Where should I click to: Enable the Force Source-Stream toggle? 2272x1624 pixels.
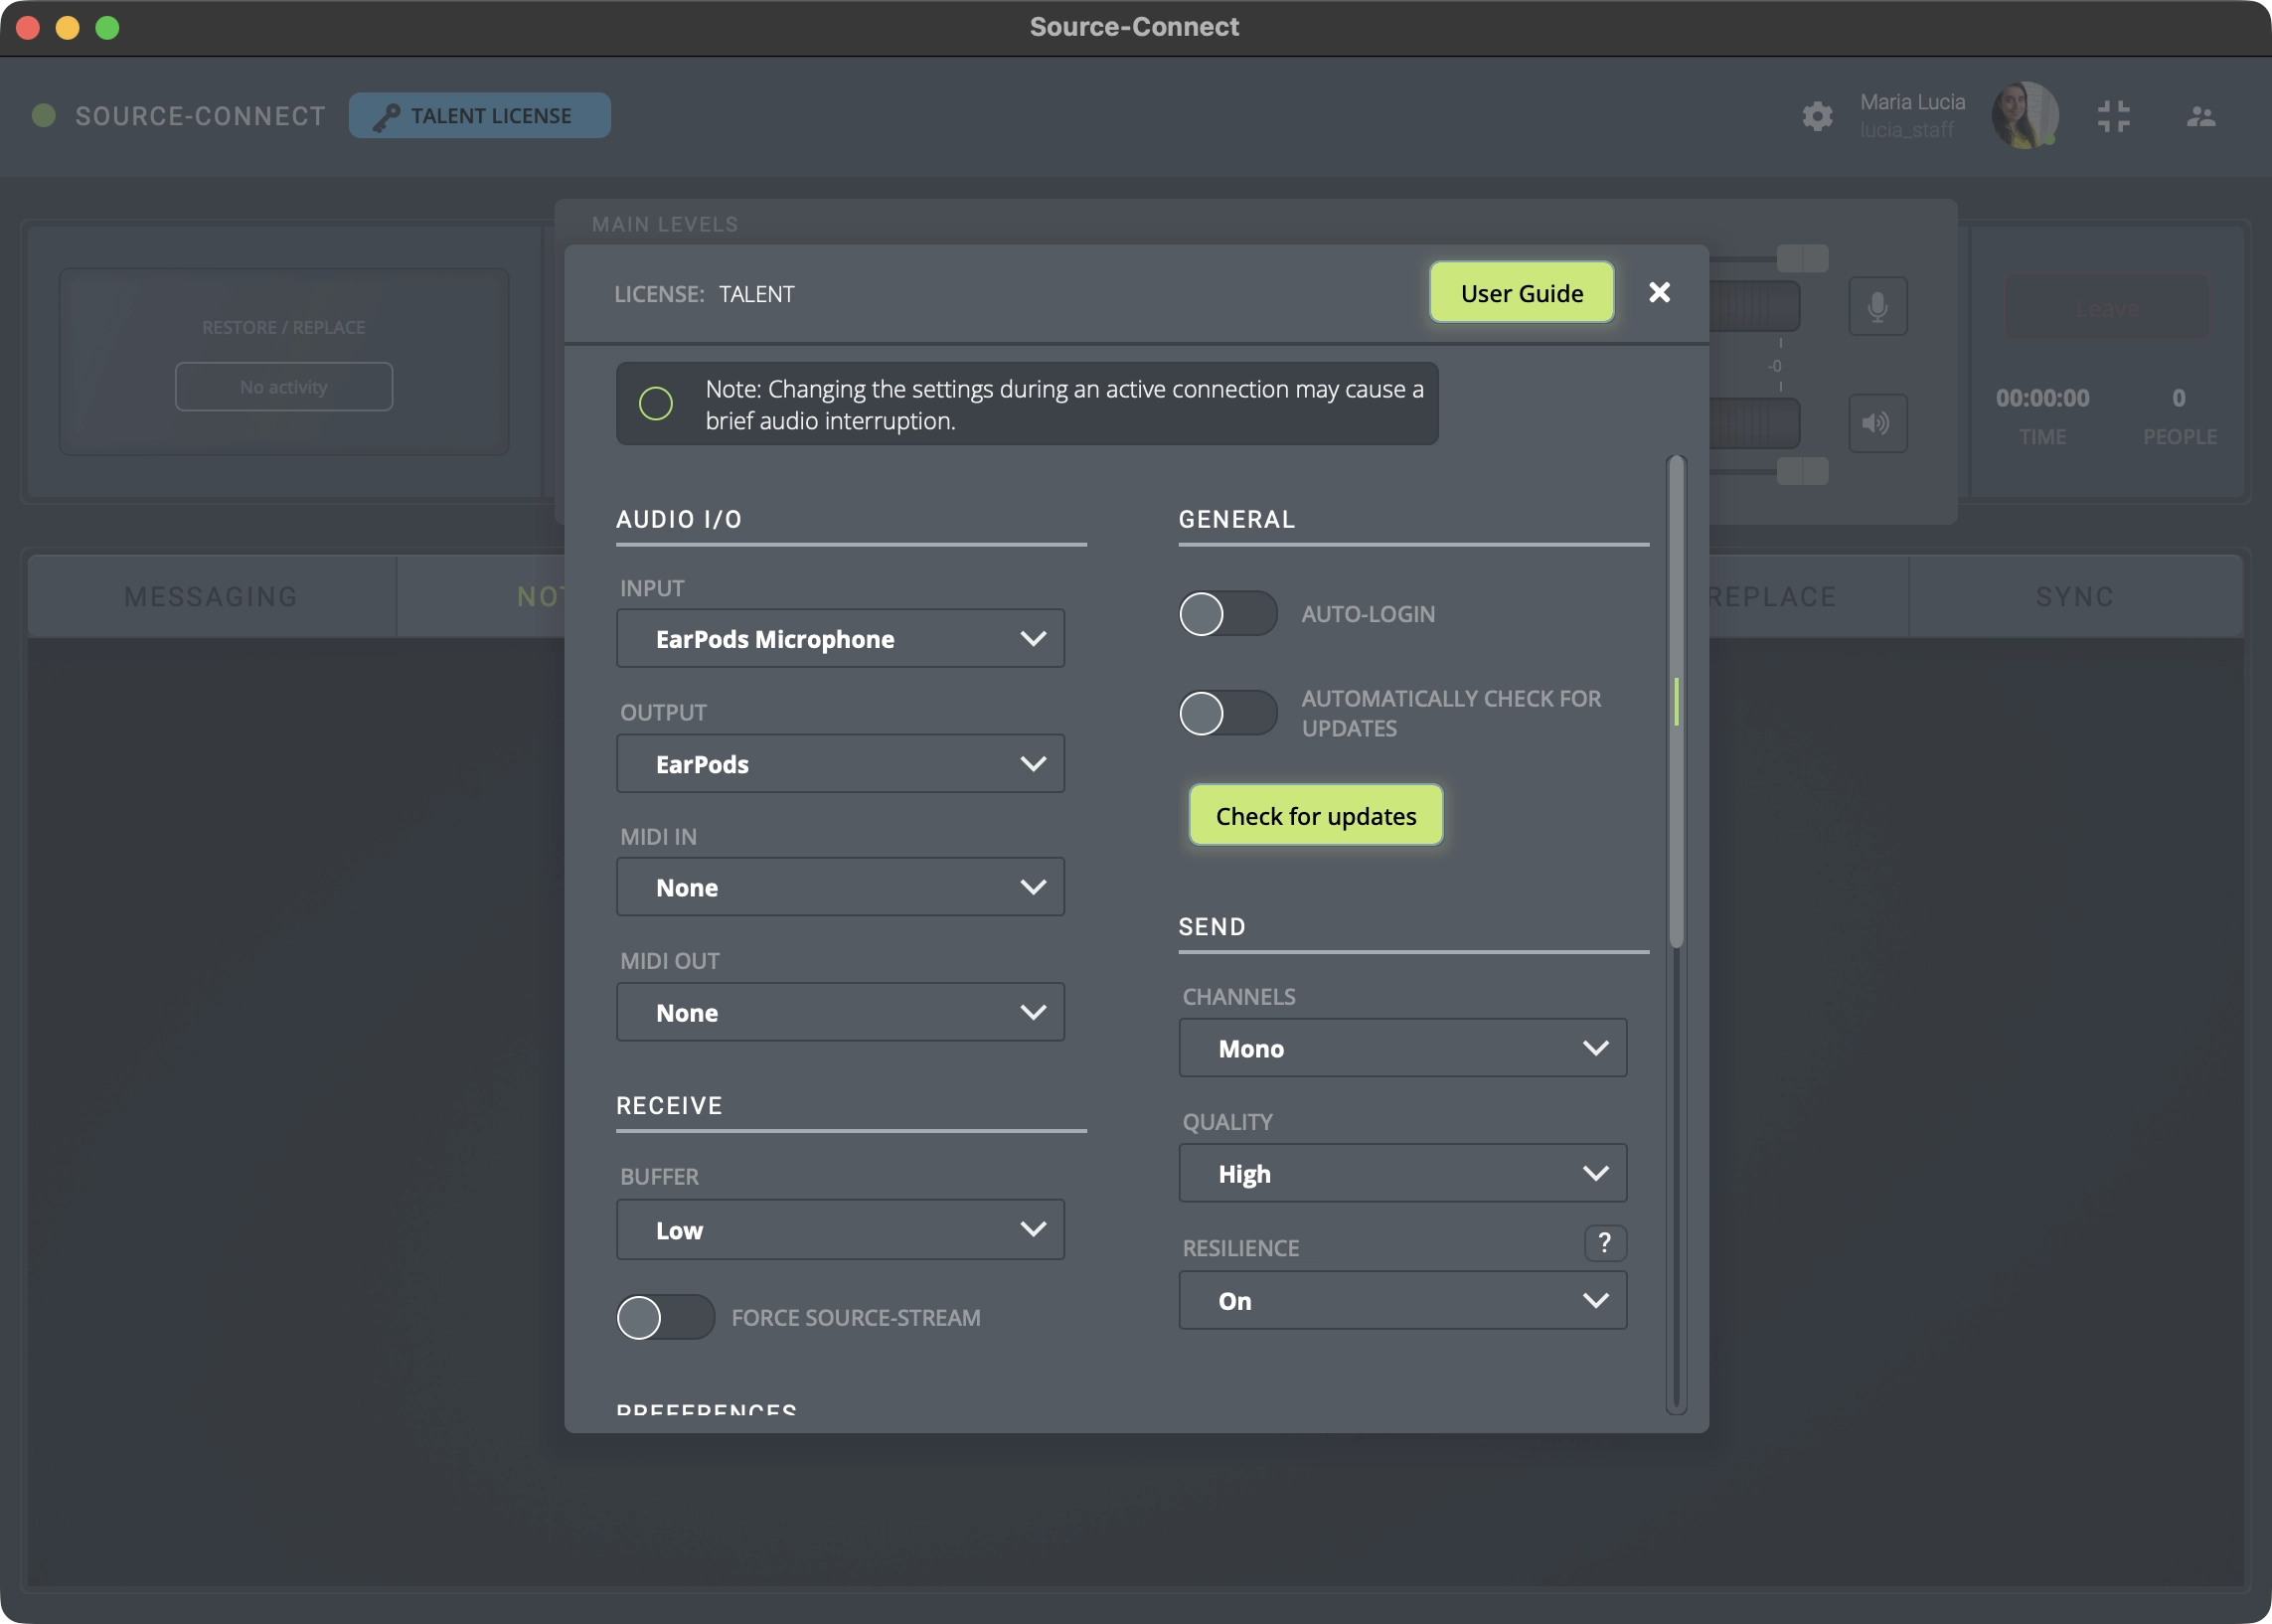tap(665, 1317)
